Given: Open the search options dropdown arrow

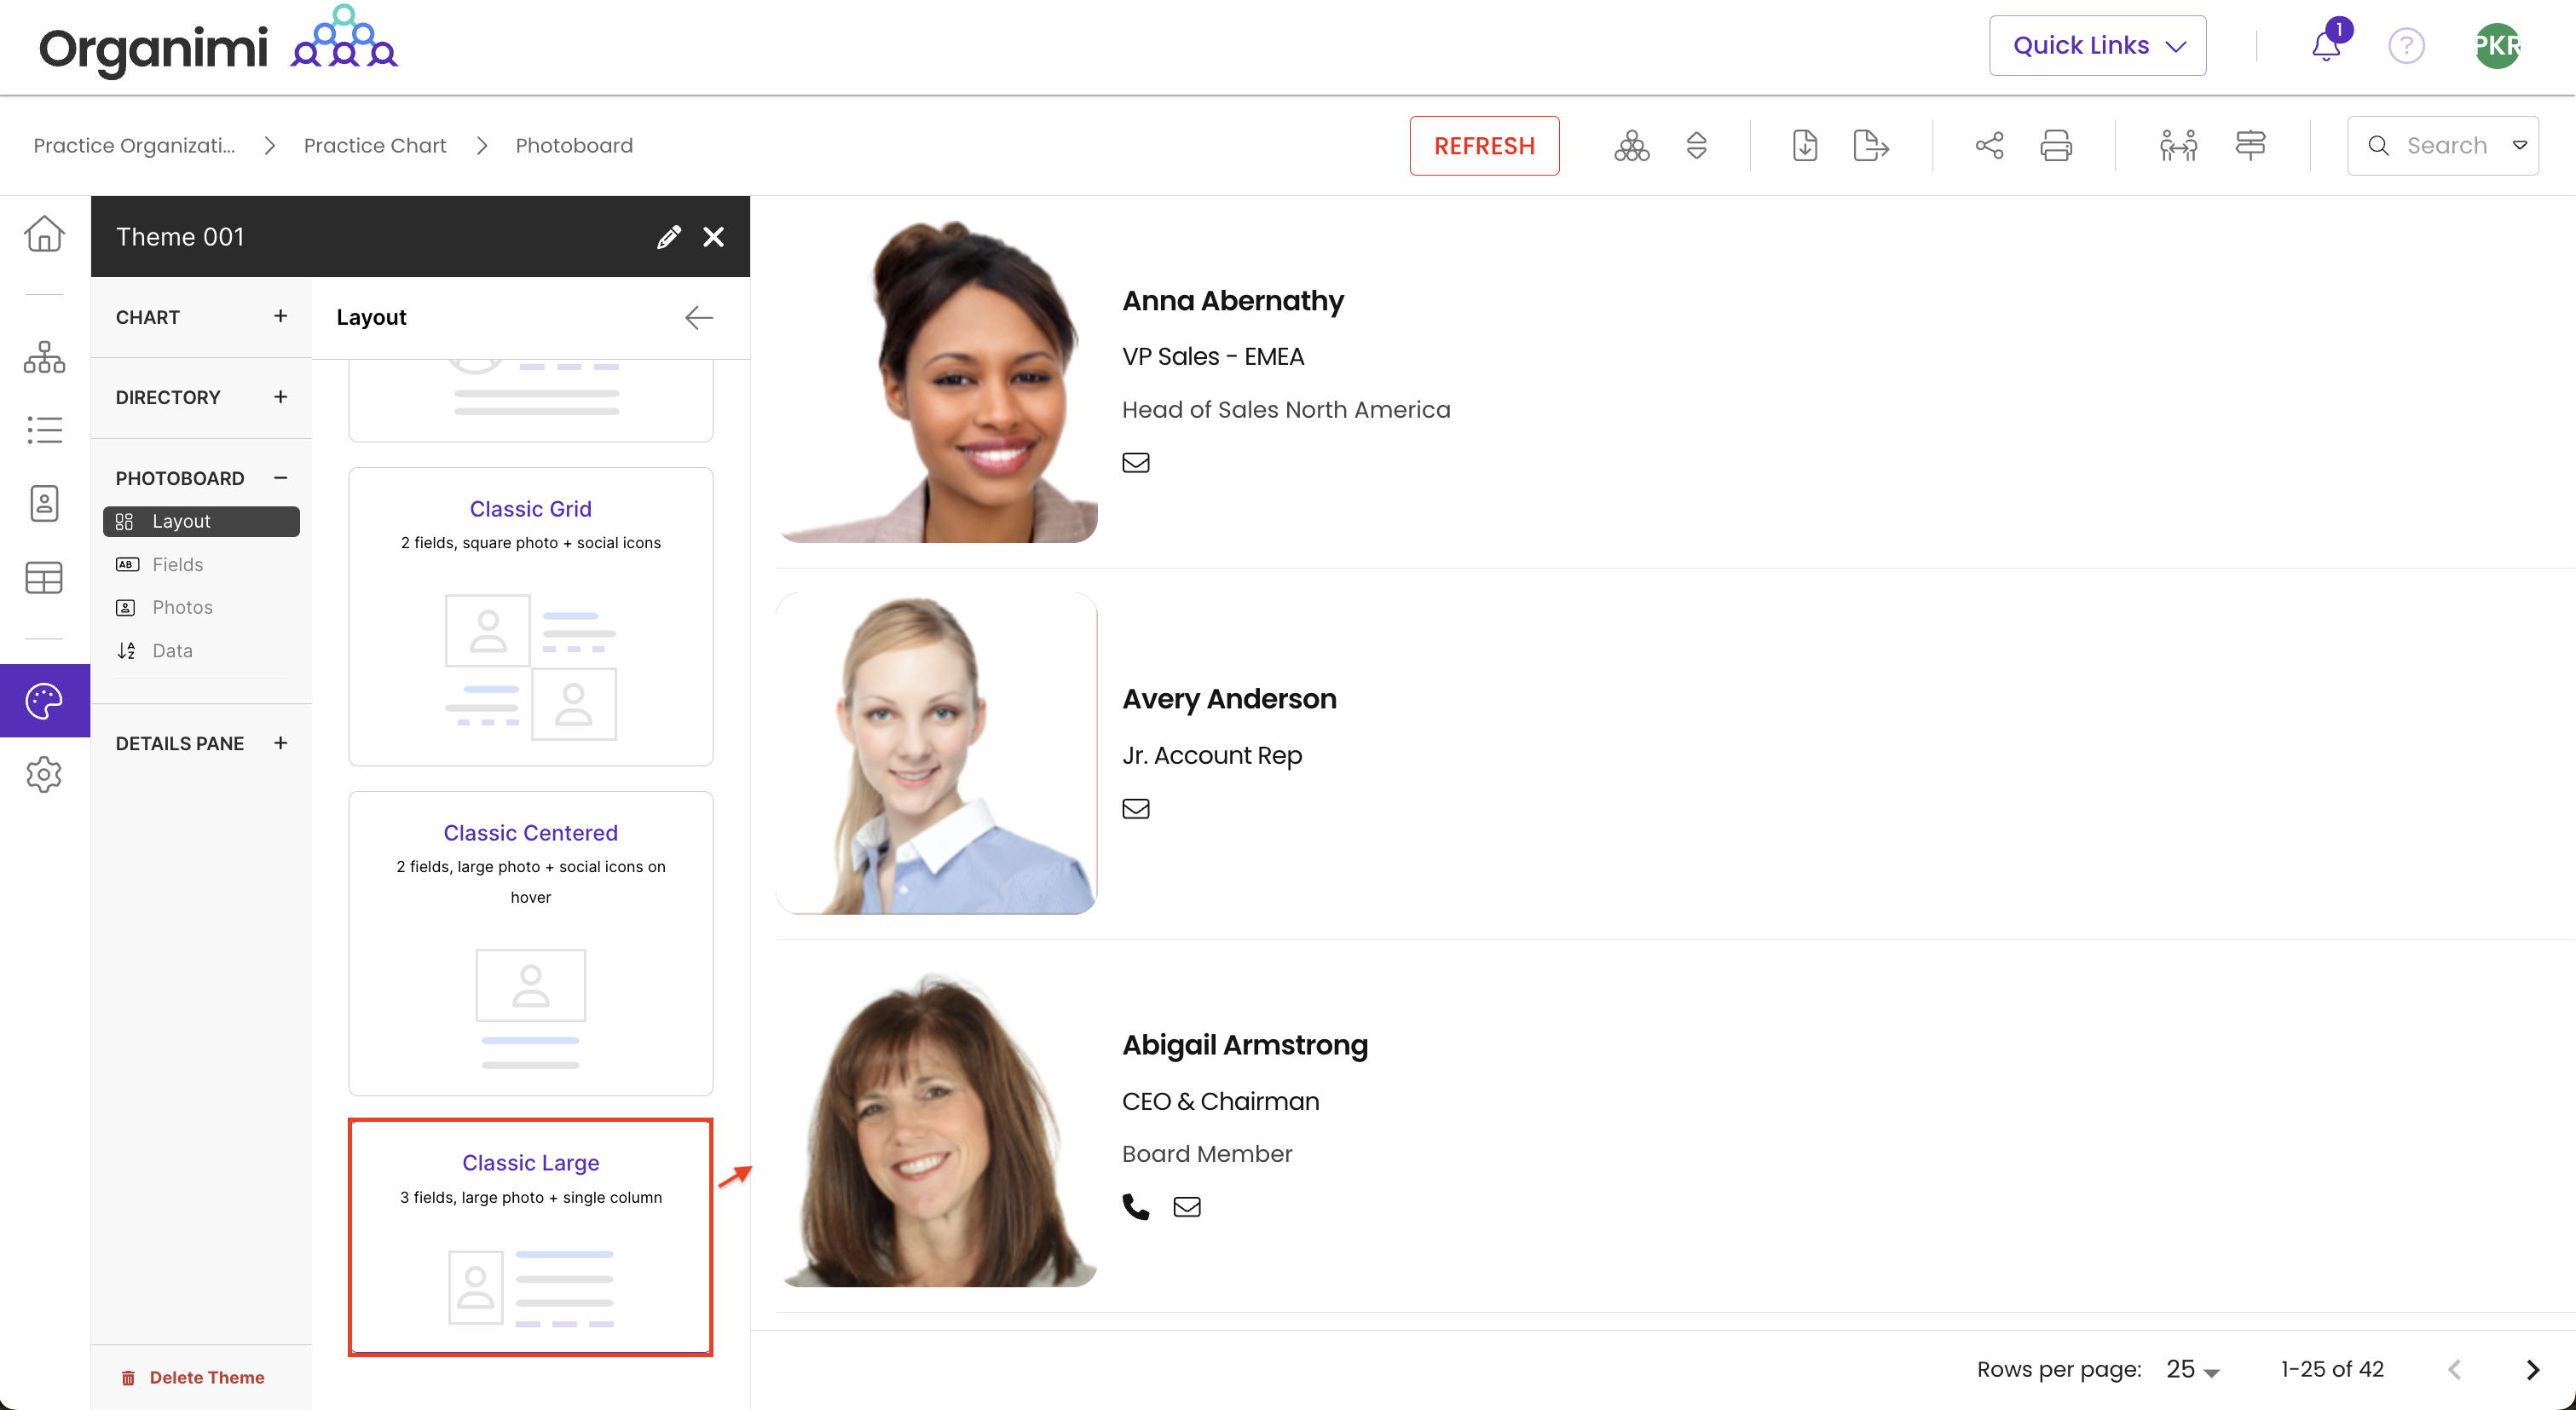Looking at the screenshot, I should pos(2519,146).
